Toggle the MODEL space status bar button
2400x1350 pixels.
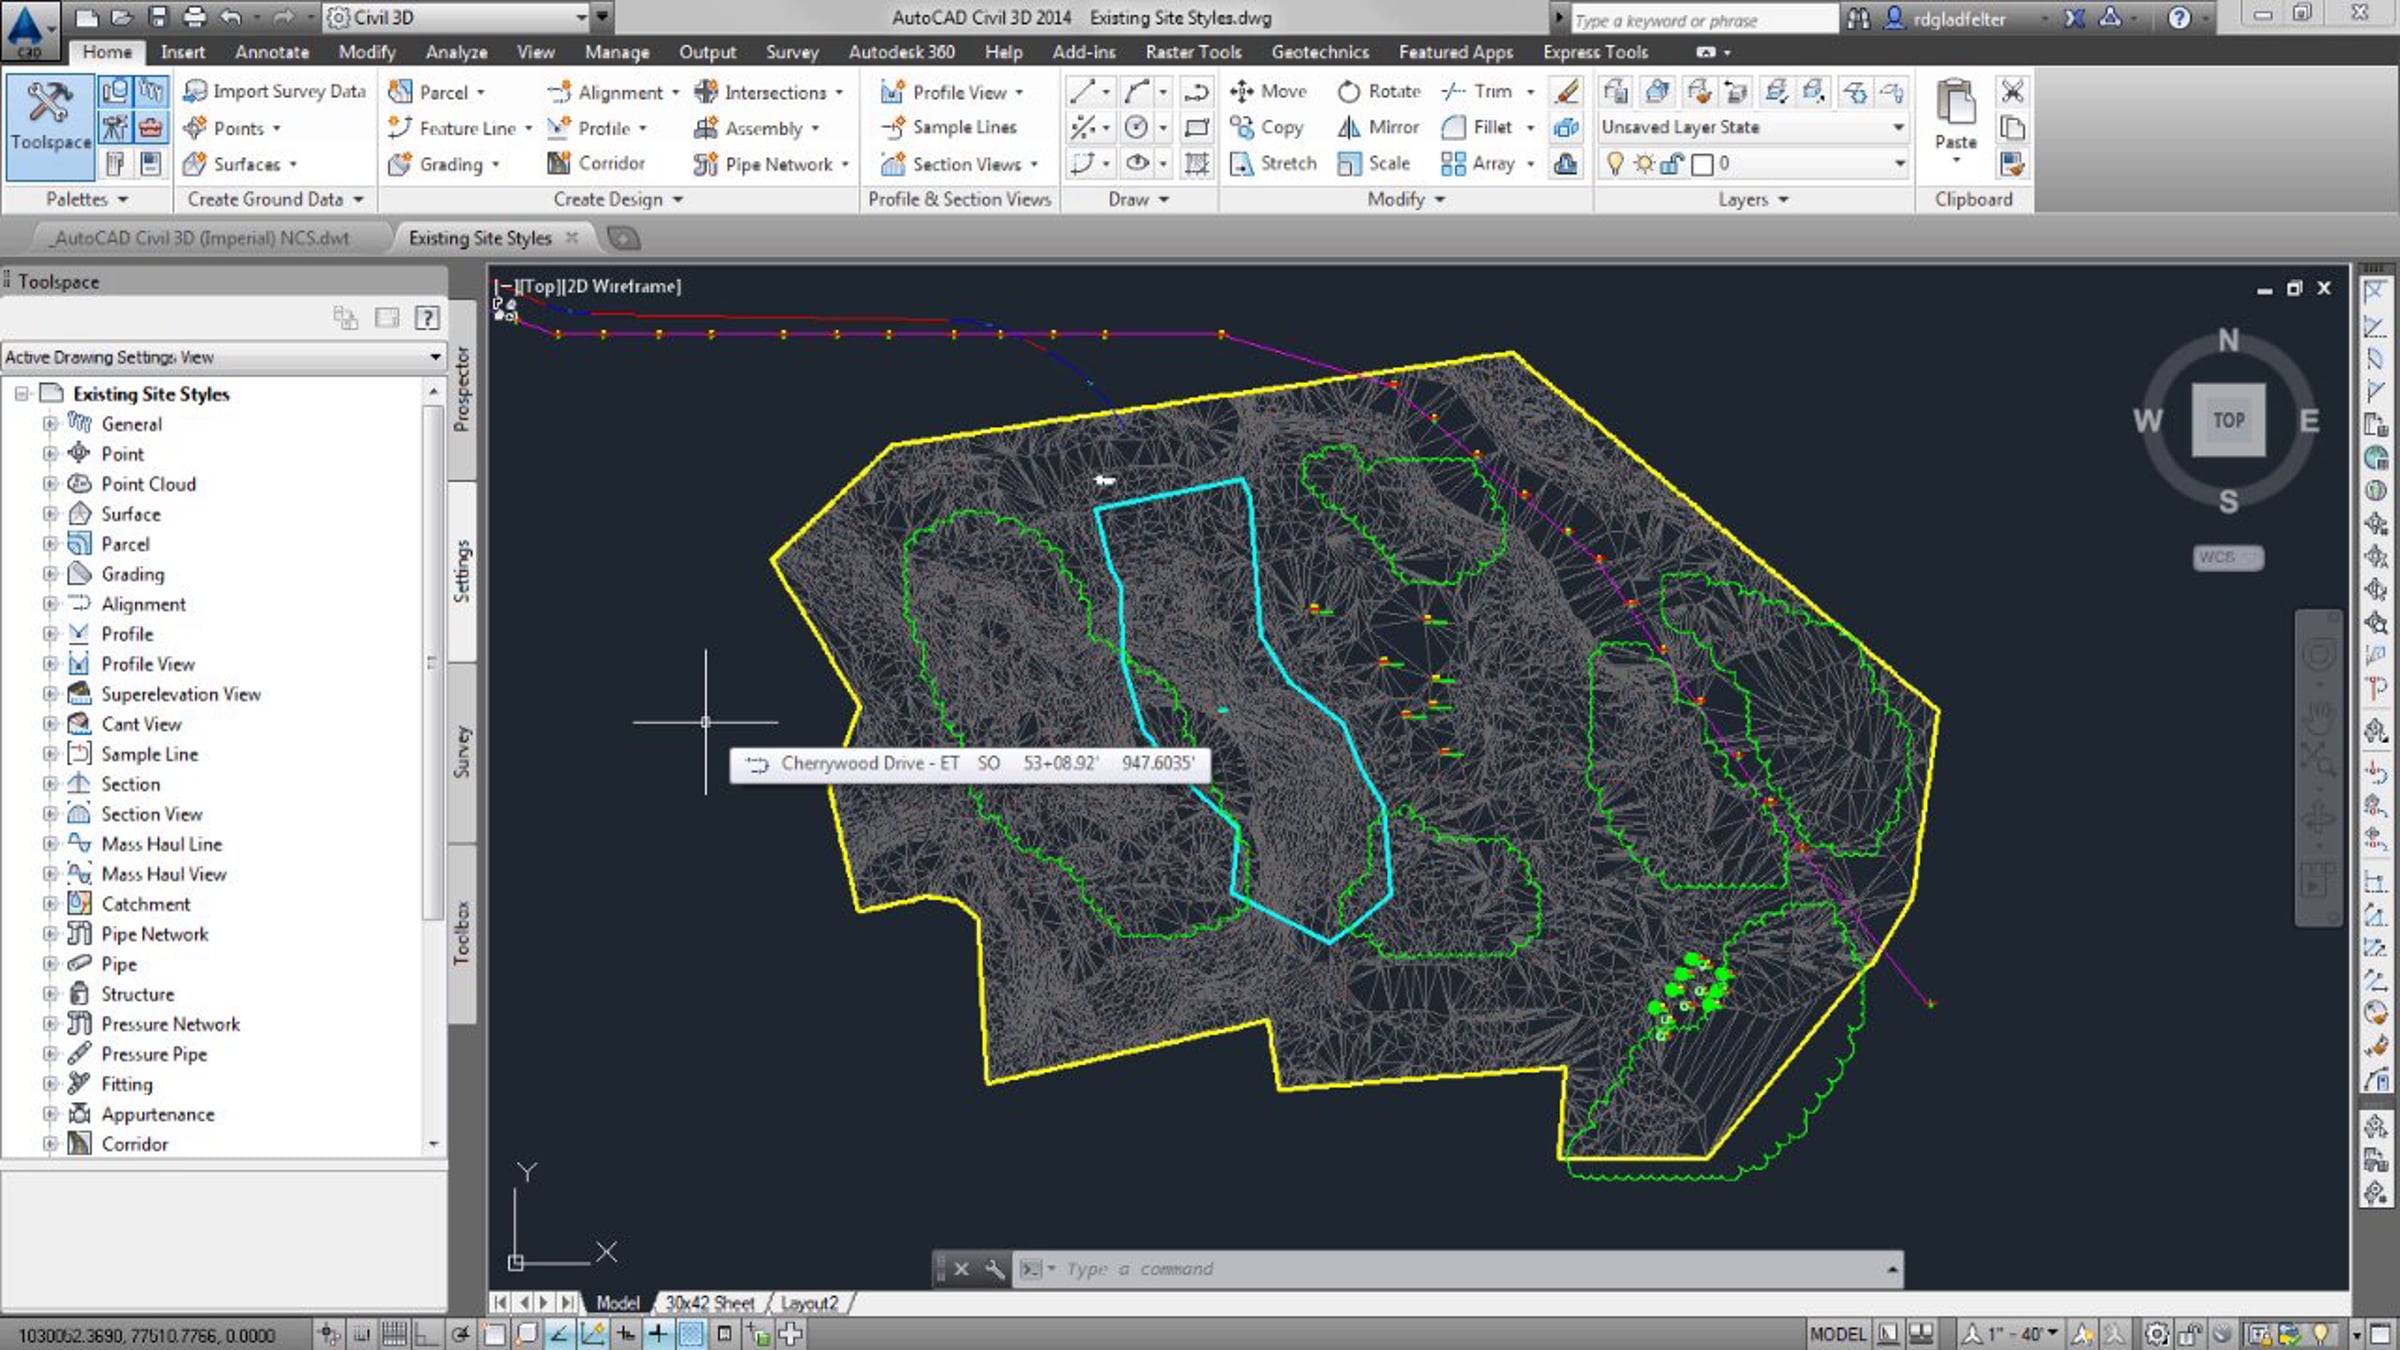pyautogui.click(x=1837, y=1333)
